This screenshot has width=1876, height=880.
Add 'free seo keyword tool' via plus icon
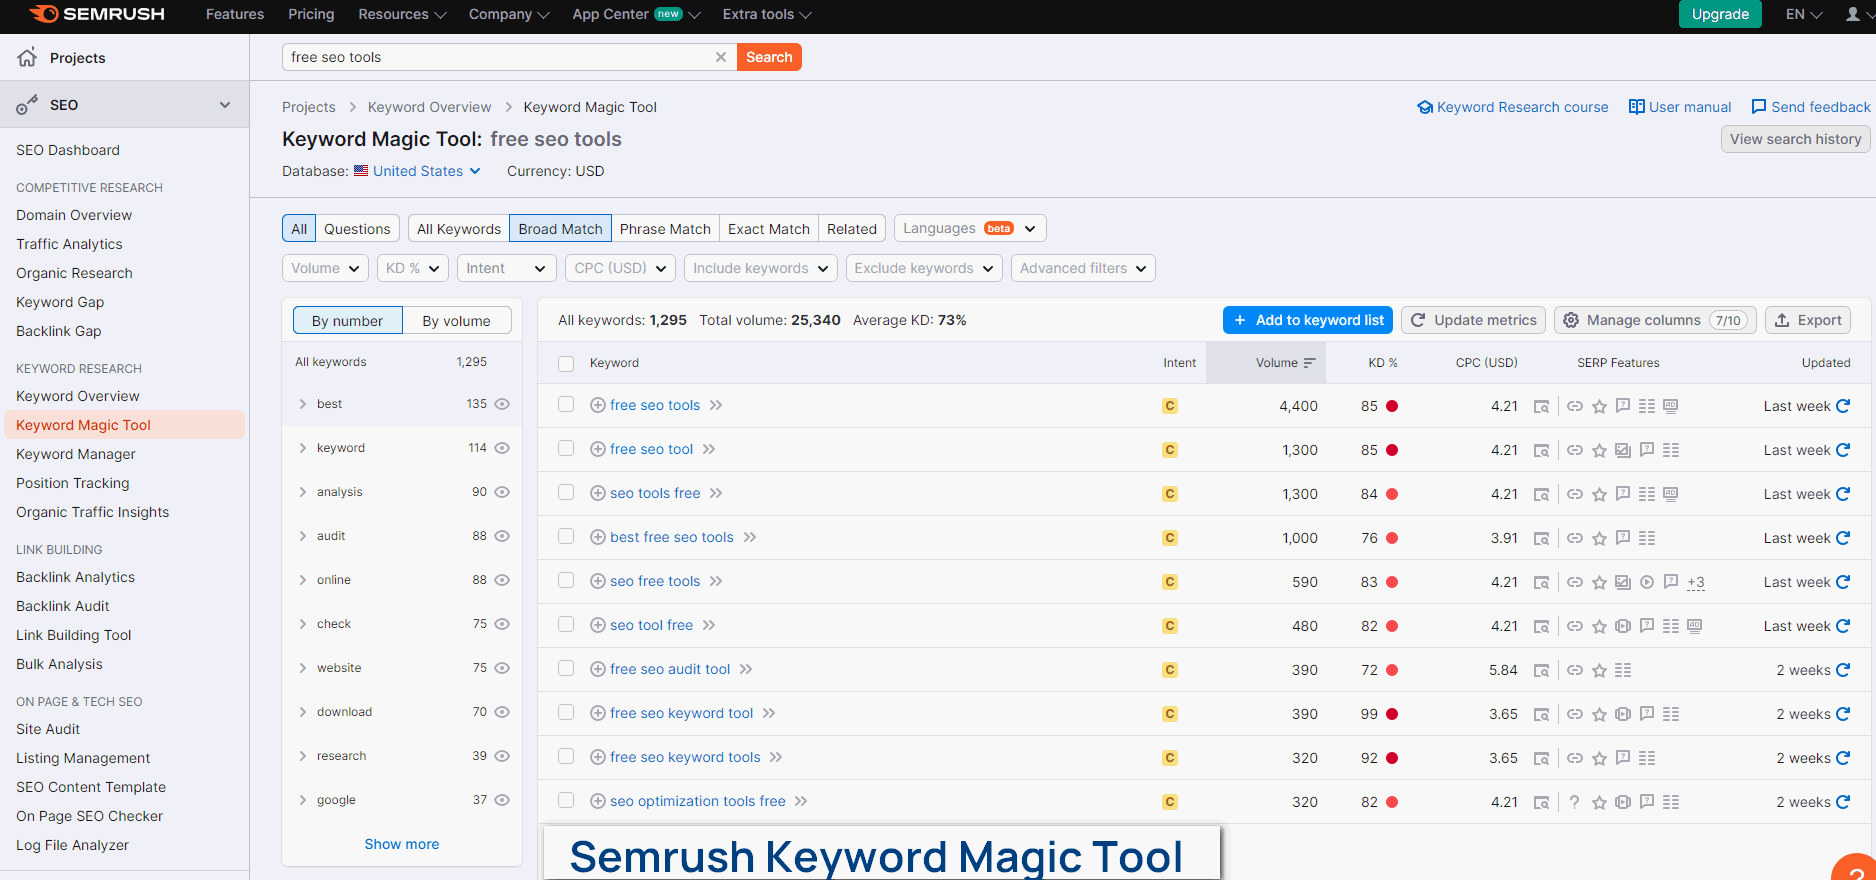[598, 713]
